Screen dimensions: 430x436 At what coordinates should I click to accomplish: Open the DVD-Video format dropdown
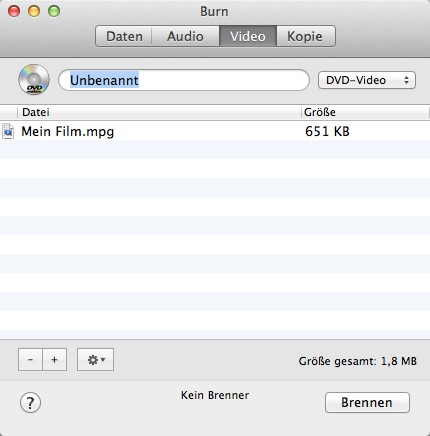coord(367,80)
